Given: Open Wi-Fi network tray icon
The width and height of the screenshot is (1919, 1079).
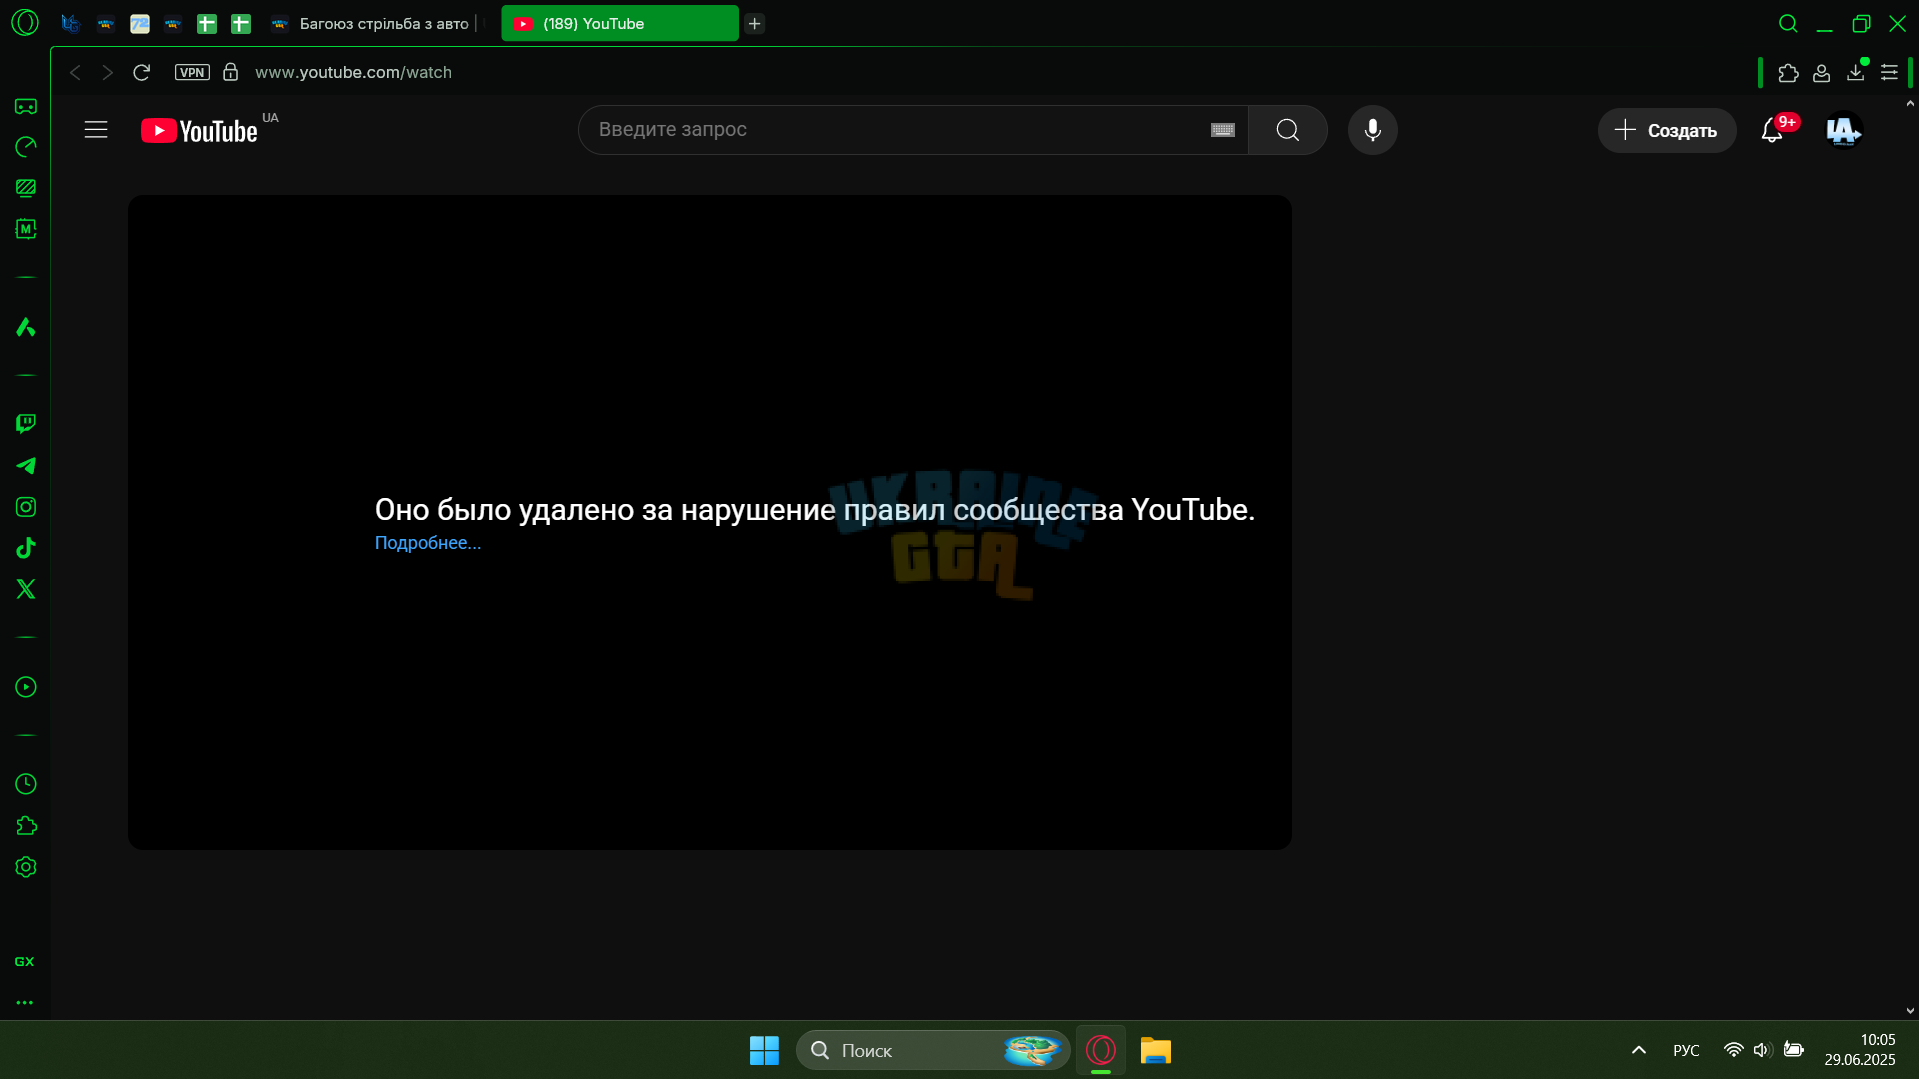Looking at the screenshot, I should coord(1734,1050).
